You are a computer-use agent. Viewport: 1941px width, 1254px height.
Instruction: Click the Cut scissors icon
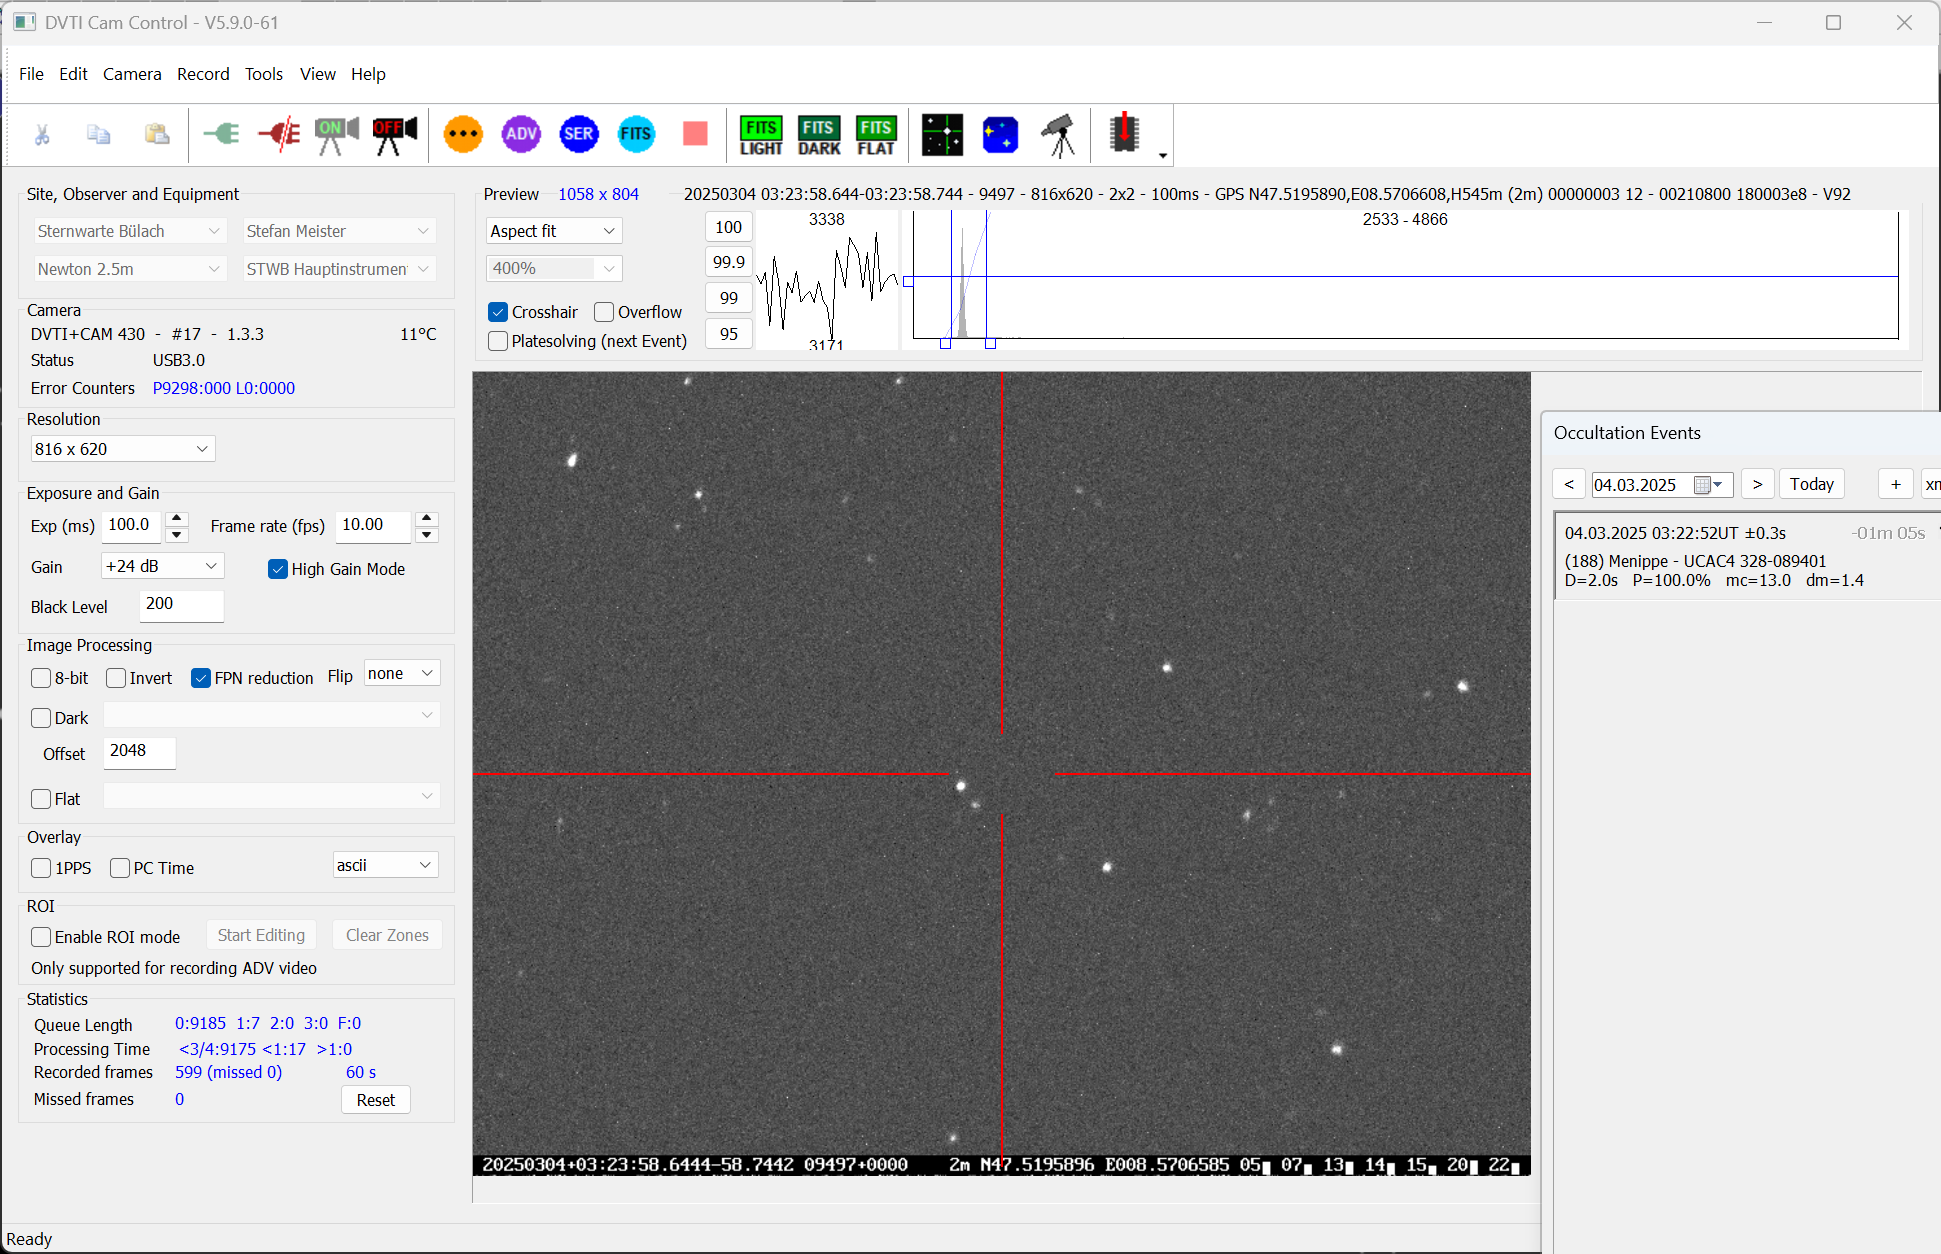(x=41, y=134)
